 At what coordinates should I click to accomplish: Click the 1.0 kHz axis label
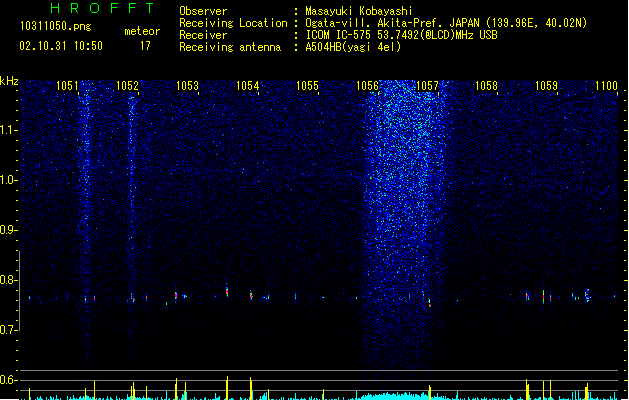[x=9, y=180]
